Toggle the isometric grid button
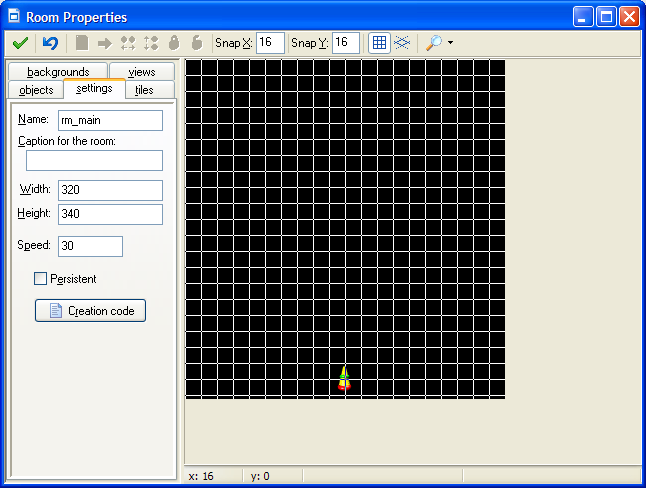646x488 pixels. click(401, 43)
